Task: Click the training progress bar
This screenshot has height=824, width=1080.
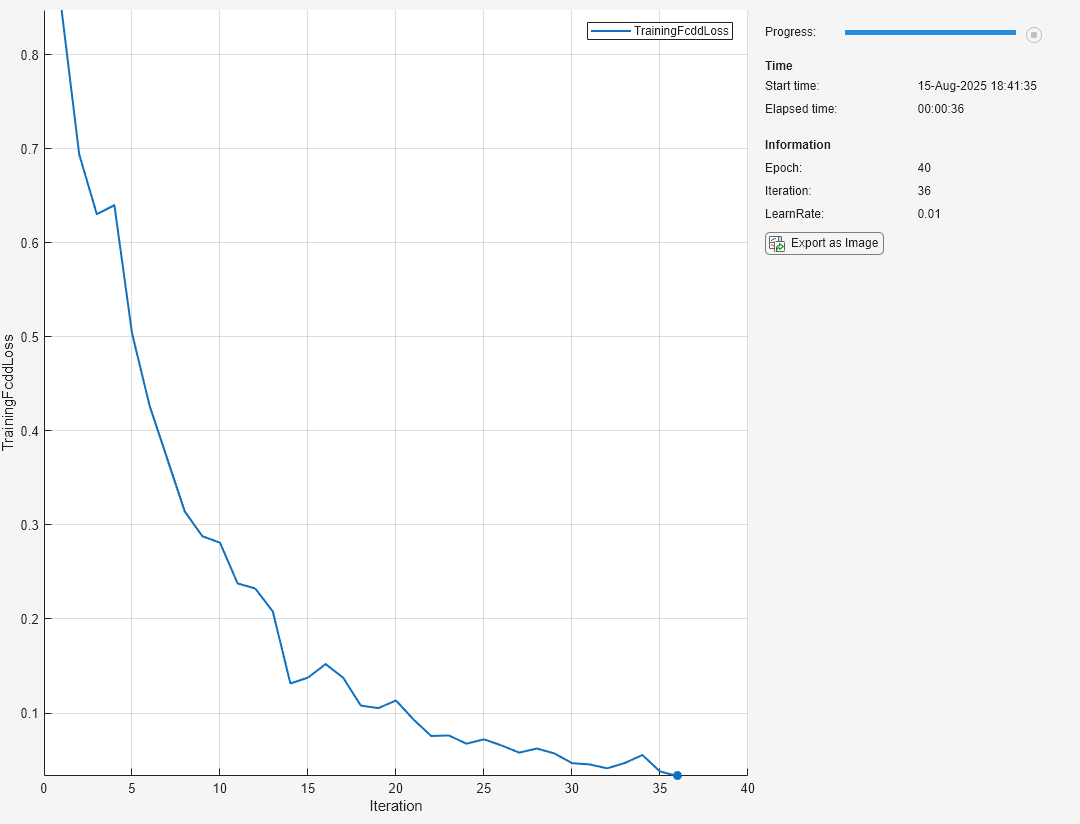Action: coord(930,33)
